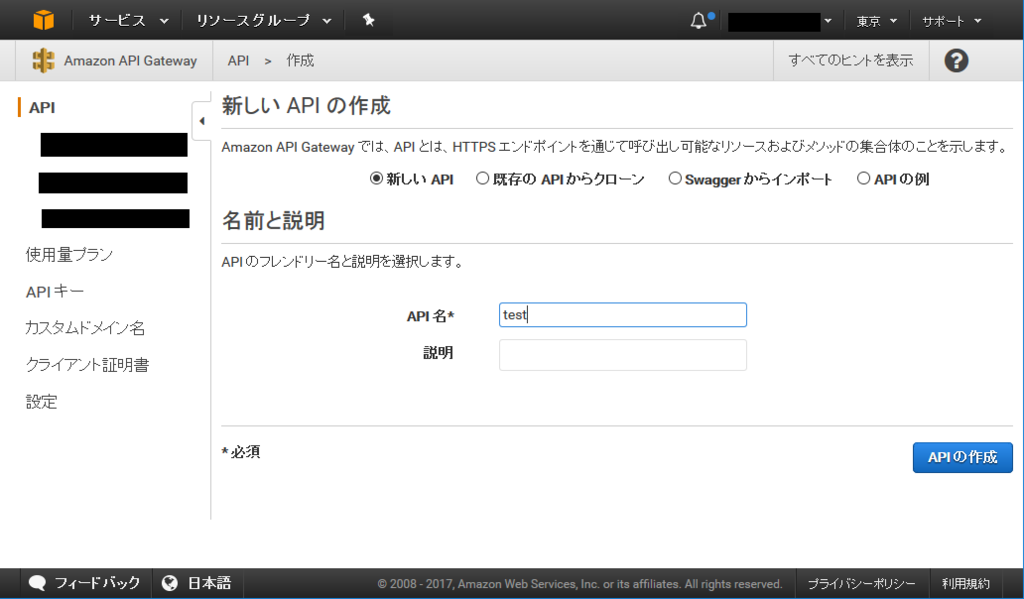This screenshot has width=1024, height=599.
Task: Open the プライバシーポリシー footer link
Action: click(x=861, y=584)
